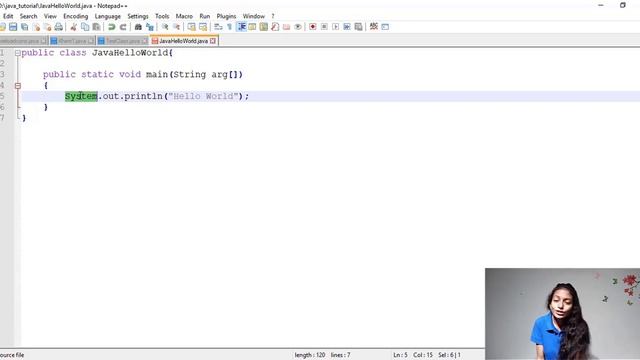Click the Save All toolbar icon
The height and width of the screenshot is (360, 640).
[24, 27]
